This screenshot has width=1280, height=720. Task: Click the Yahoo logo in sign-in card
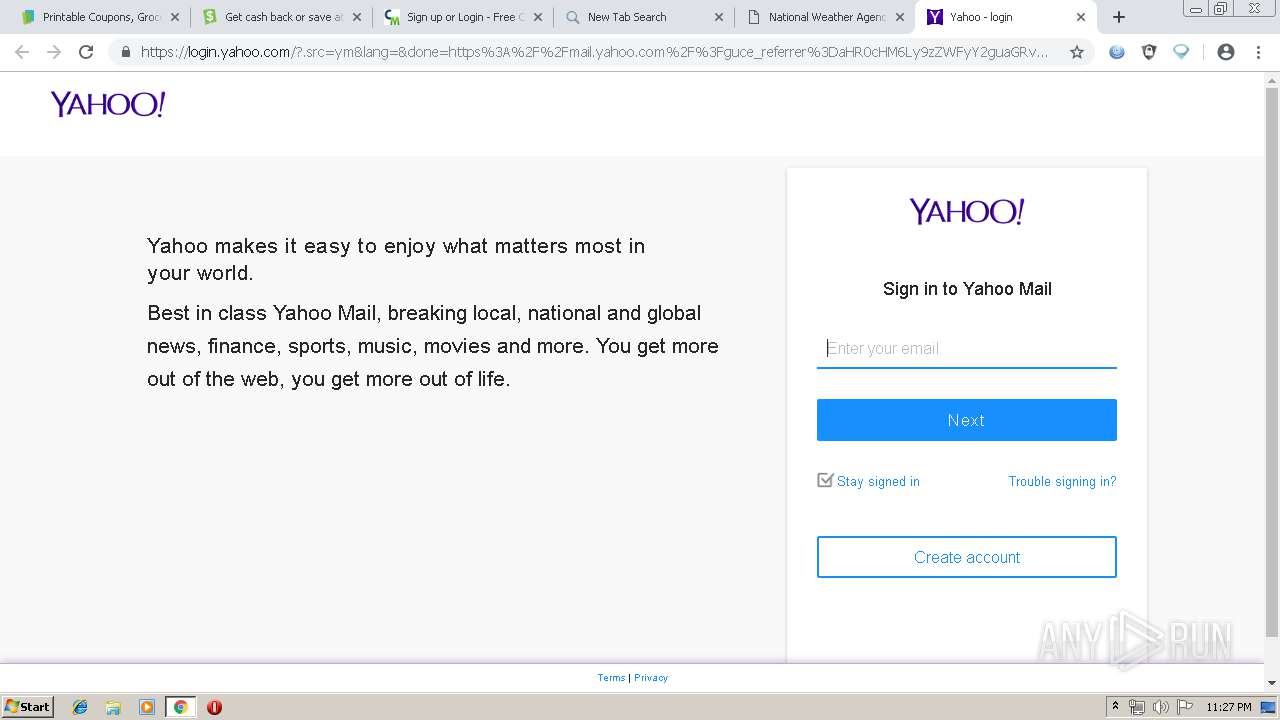(966, 211)
